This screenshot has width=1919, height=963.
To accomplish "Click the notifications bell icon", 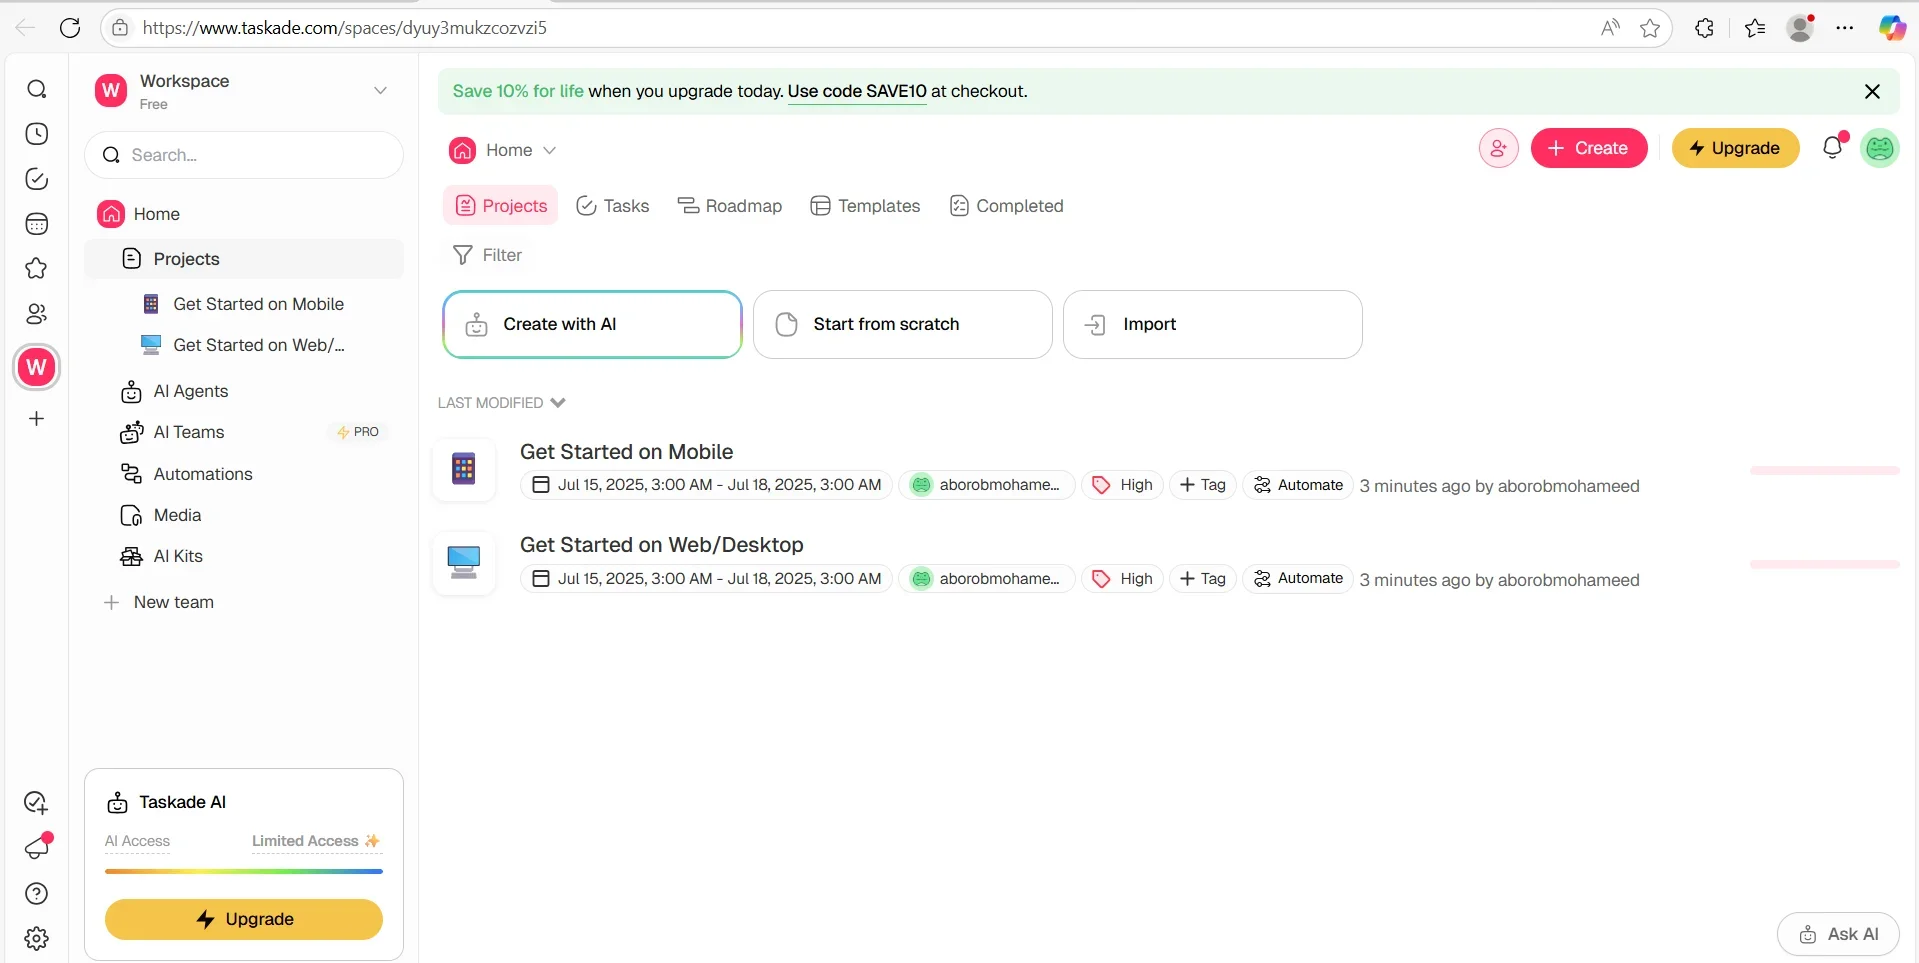I will (1832, 148).
